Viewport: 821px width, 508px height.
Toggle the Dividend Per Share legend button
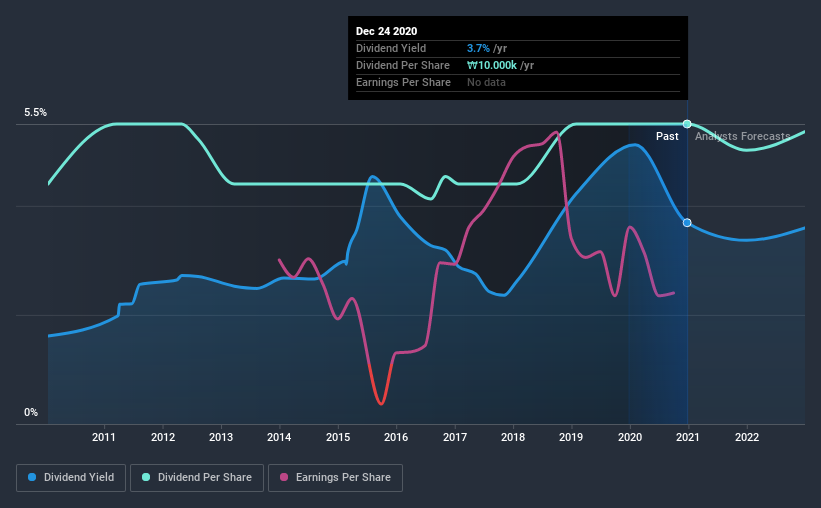[197, 478]
